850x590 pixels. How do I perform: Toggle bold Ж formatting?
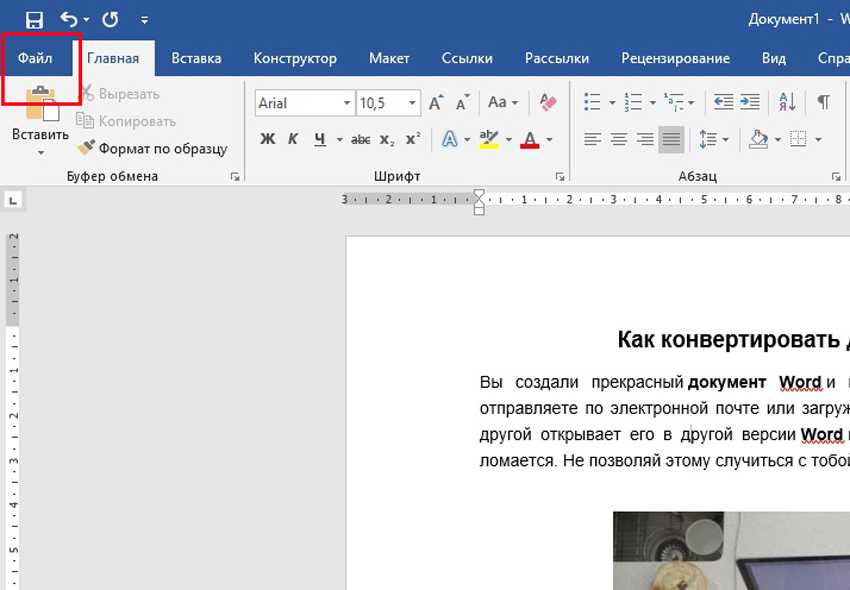(x=267, y=139)
